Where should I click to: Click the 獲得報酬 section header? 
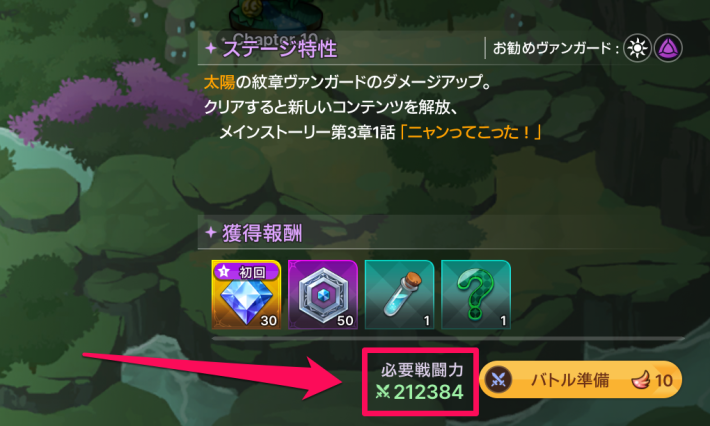tap(262, 234)
